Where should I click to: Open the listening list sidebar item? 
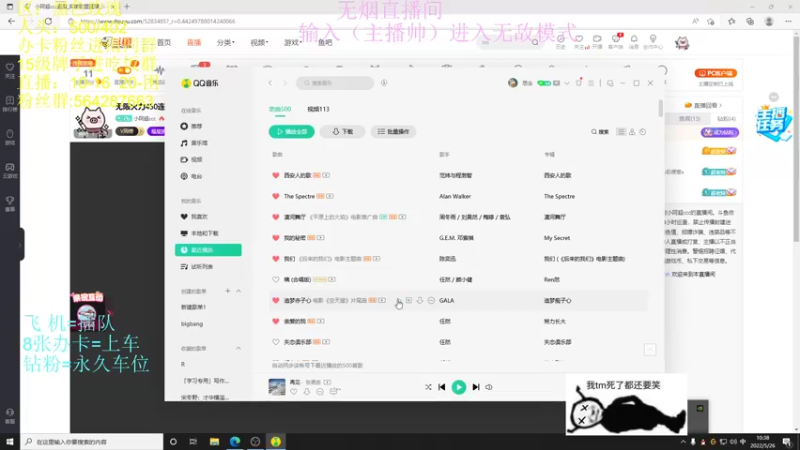pos(197,266)
